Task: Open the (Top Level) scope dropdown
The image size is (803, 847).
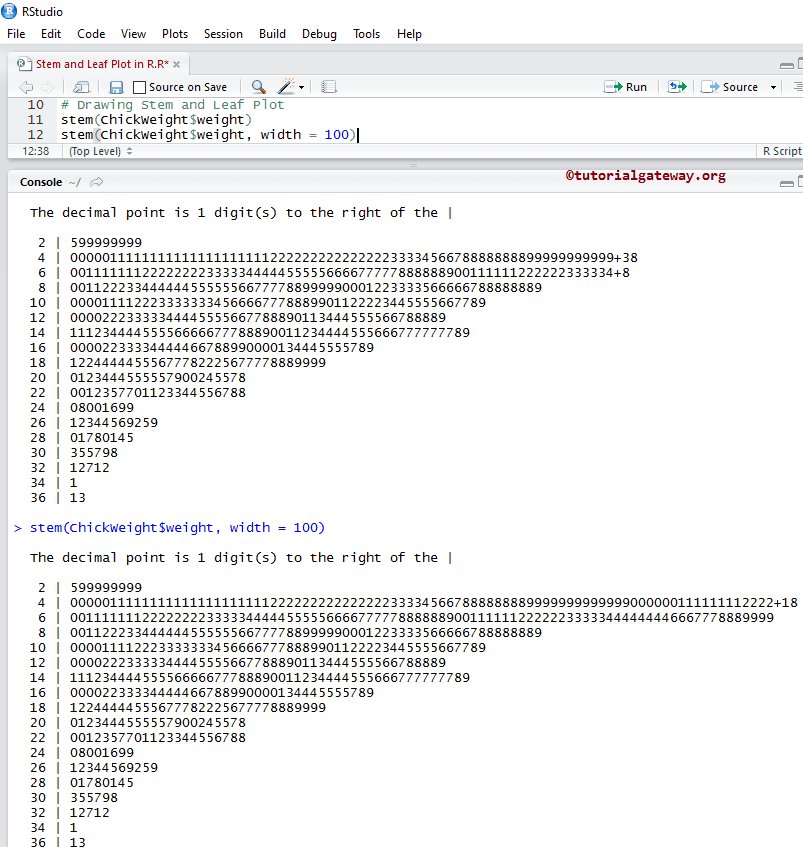Action: tap(100, 151)
